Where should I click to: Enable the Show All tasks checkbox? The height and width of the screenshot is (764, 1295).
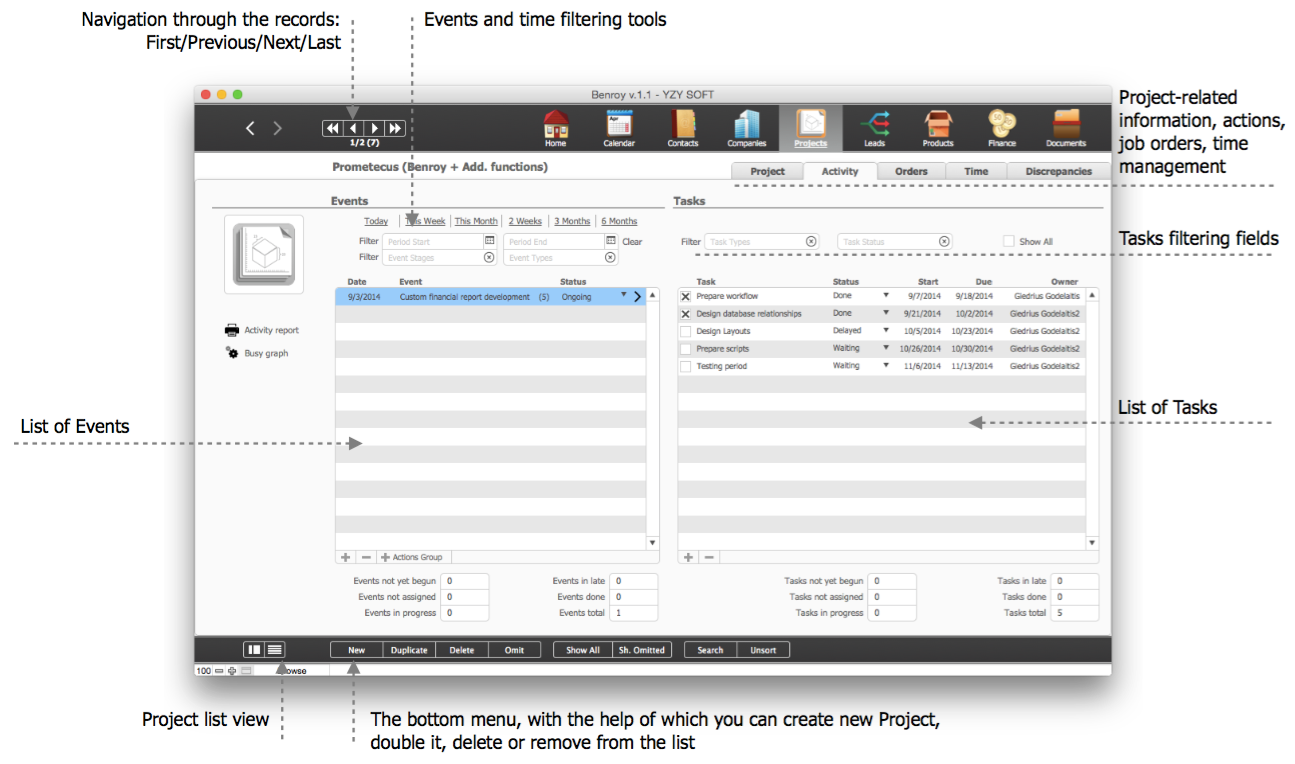[1009, 241]
